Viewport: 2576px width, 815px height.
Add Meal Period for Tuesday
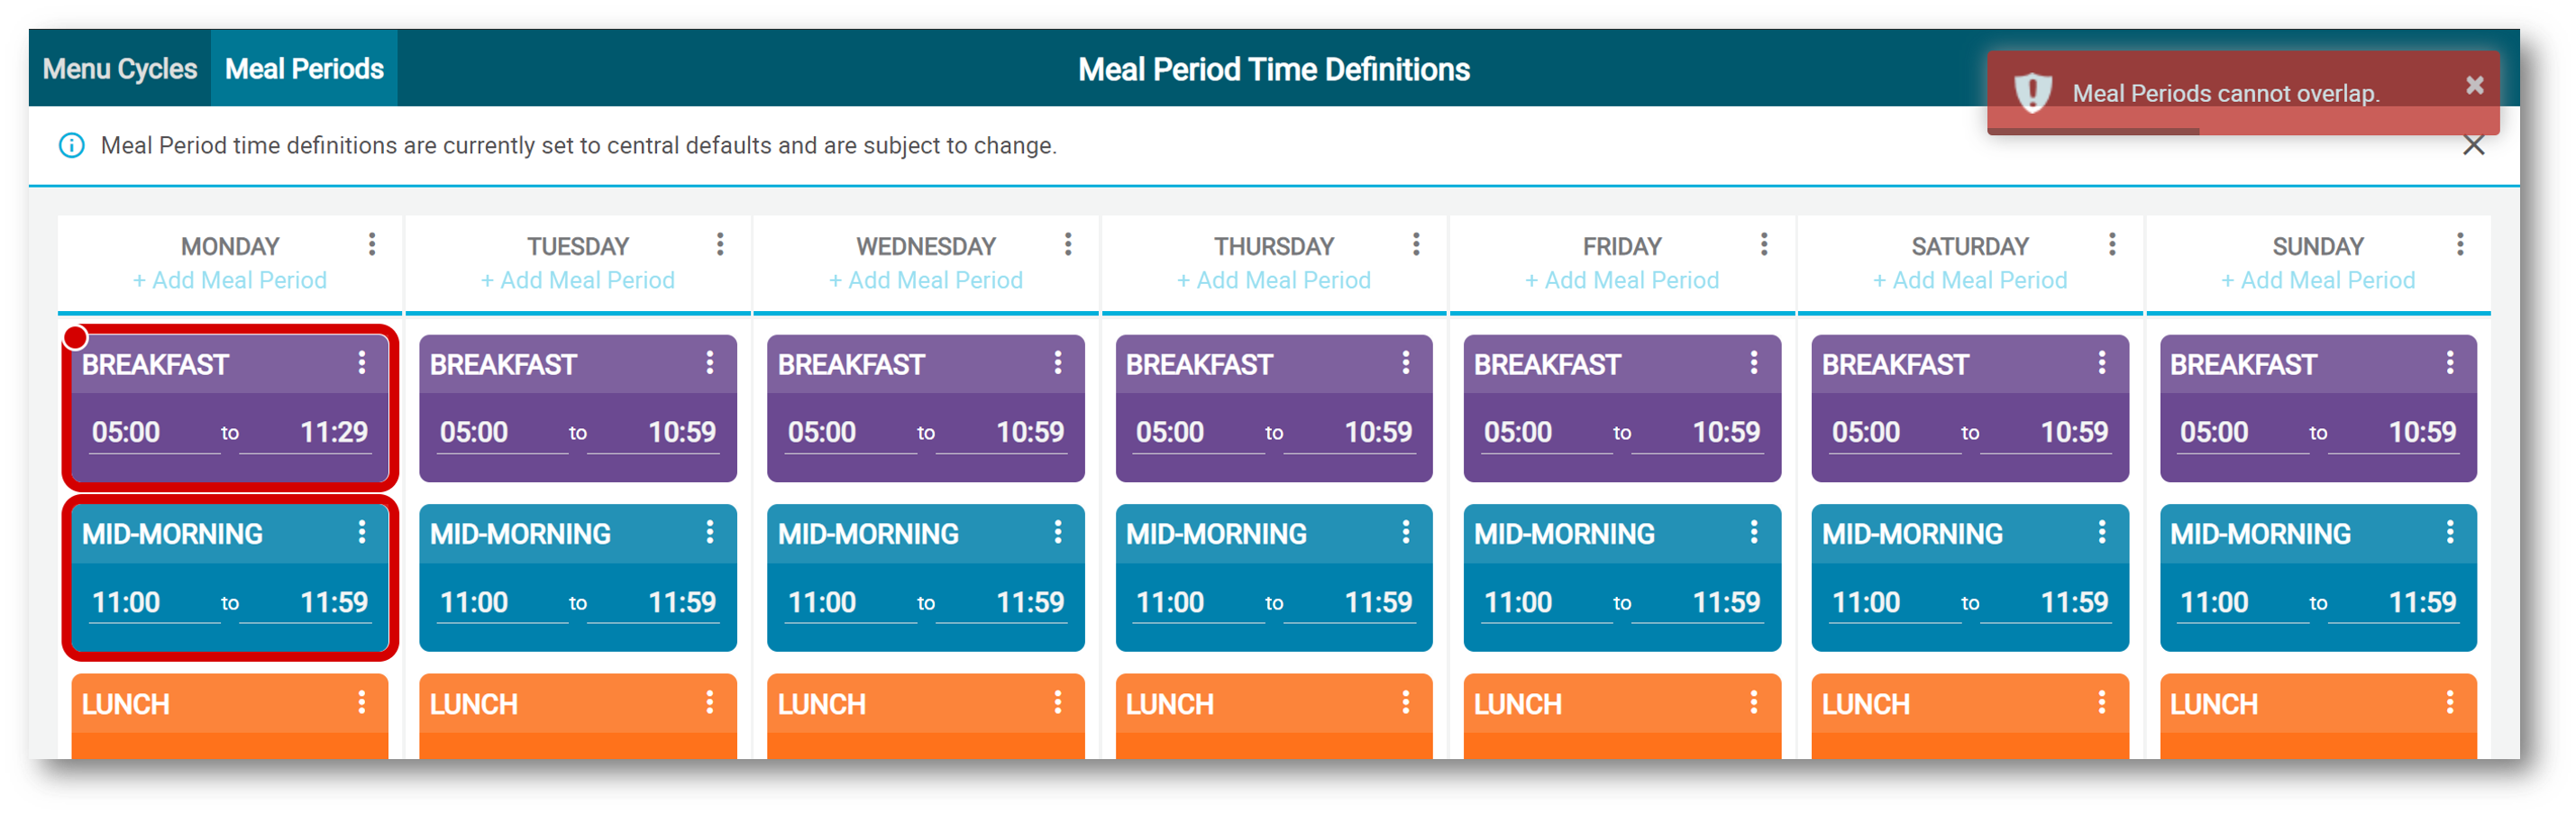(x=578, y=280)
